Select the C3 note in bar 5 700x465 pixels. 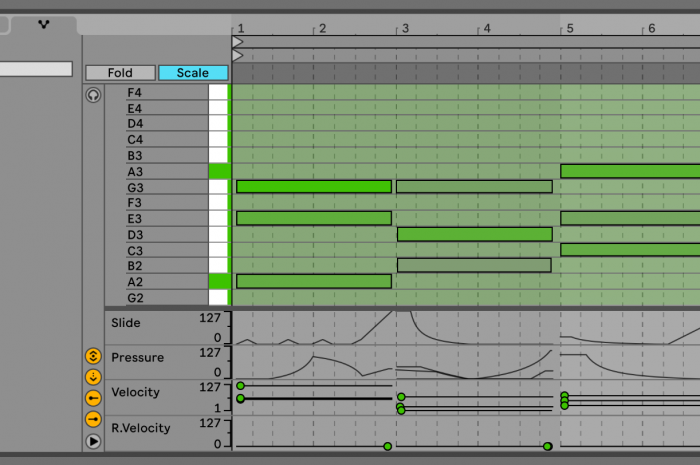click(630, 249)
